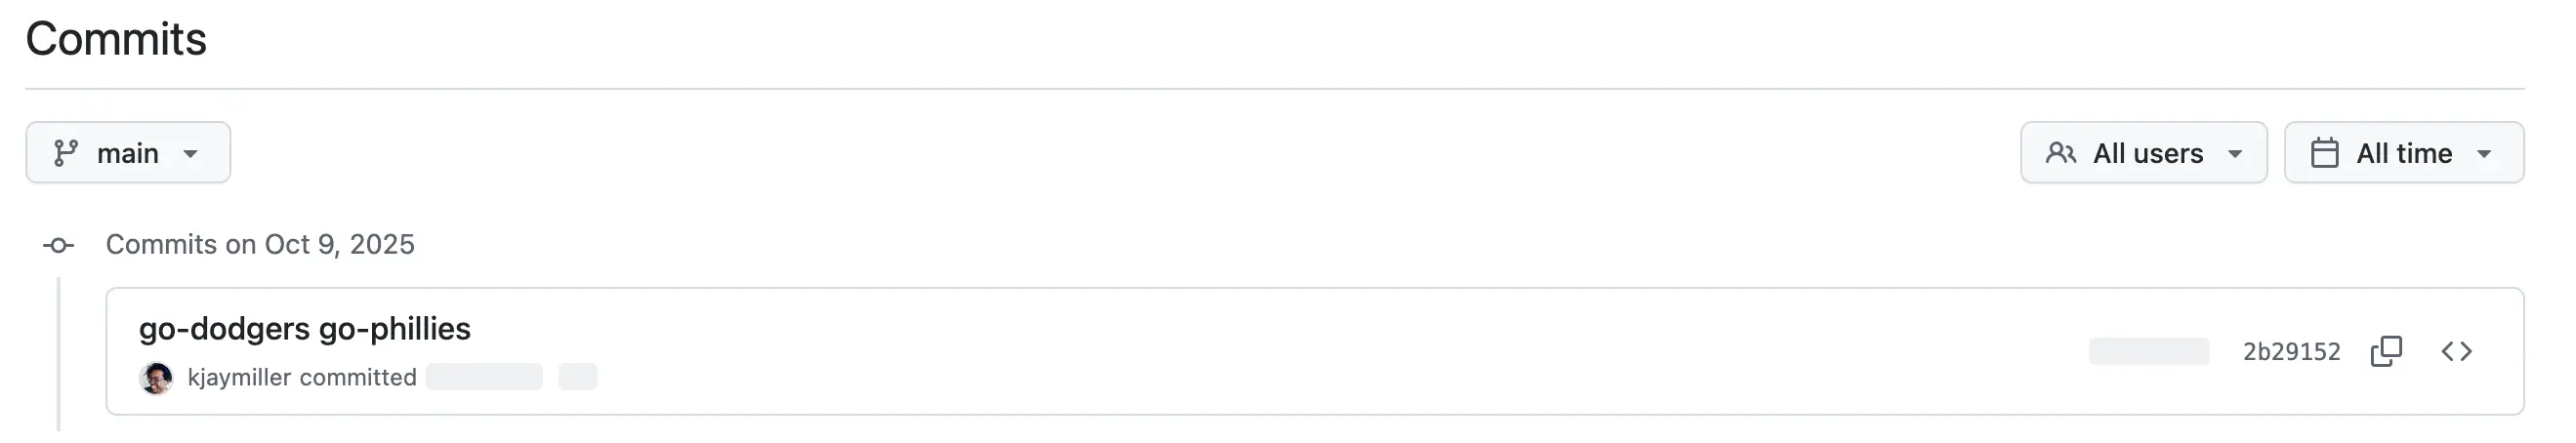Viewport: 2576px width, 443px height.
Task: Open commit hash 2b29152
Action: (2291, 352)
